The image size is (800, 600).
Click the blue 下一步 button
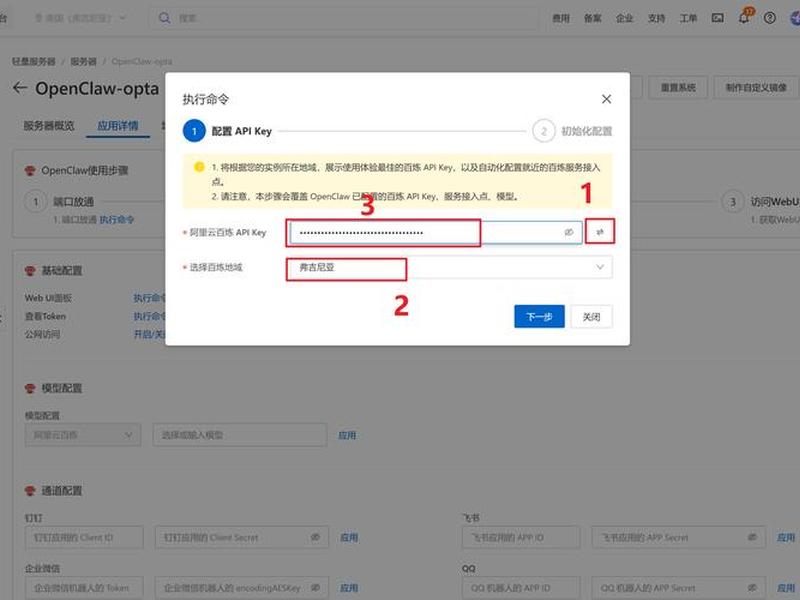(539, 317)
